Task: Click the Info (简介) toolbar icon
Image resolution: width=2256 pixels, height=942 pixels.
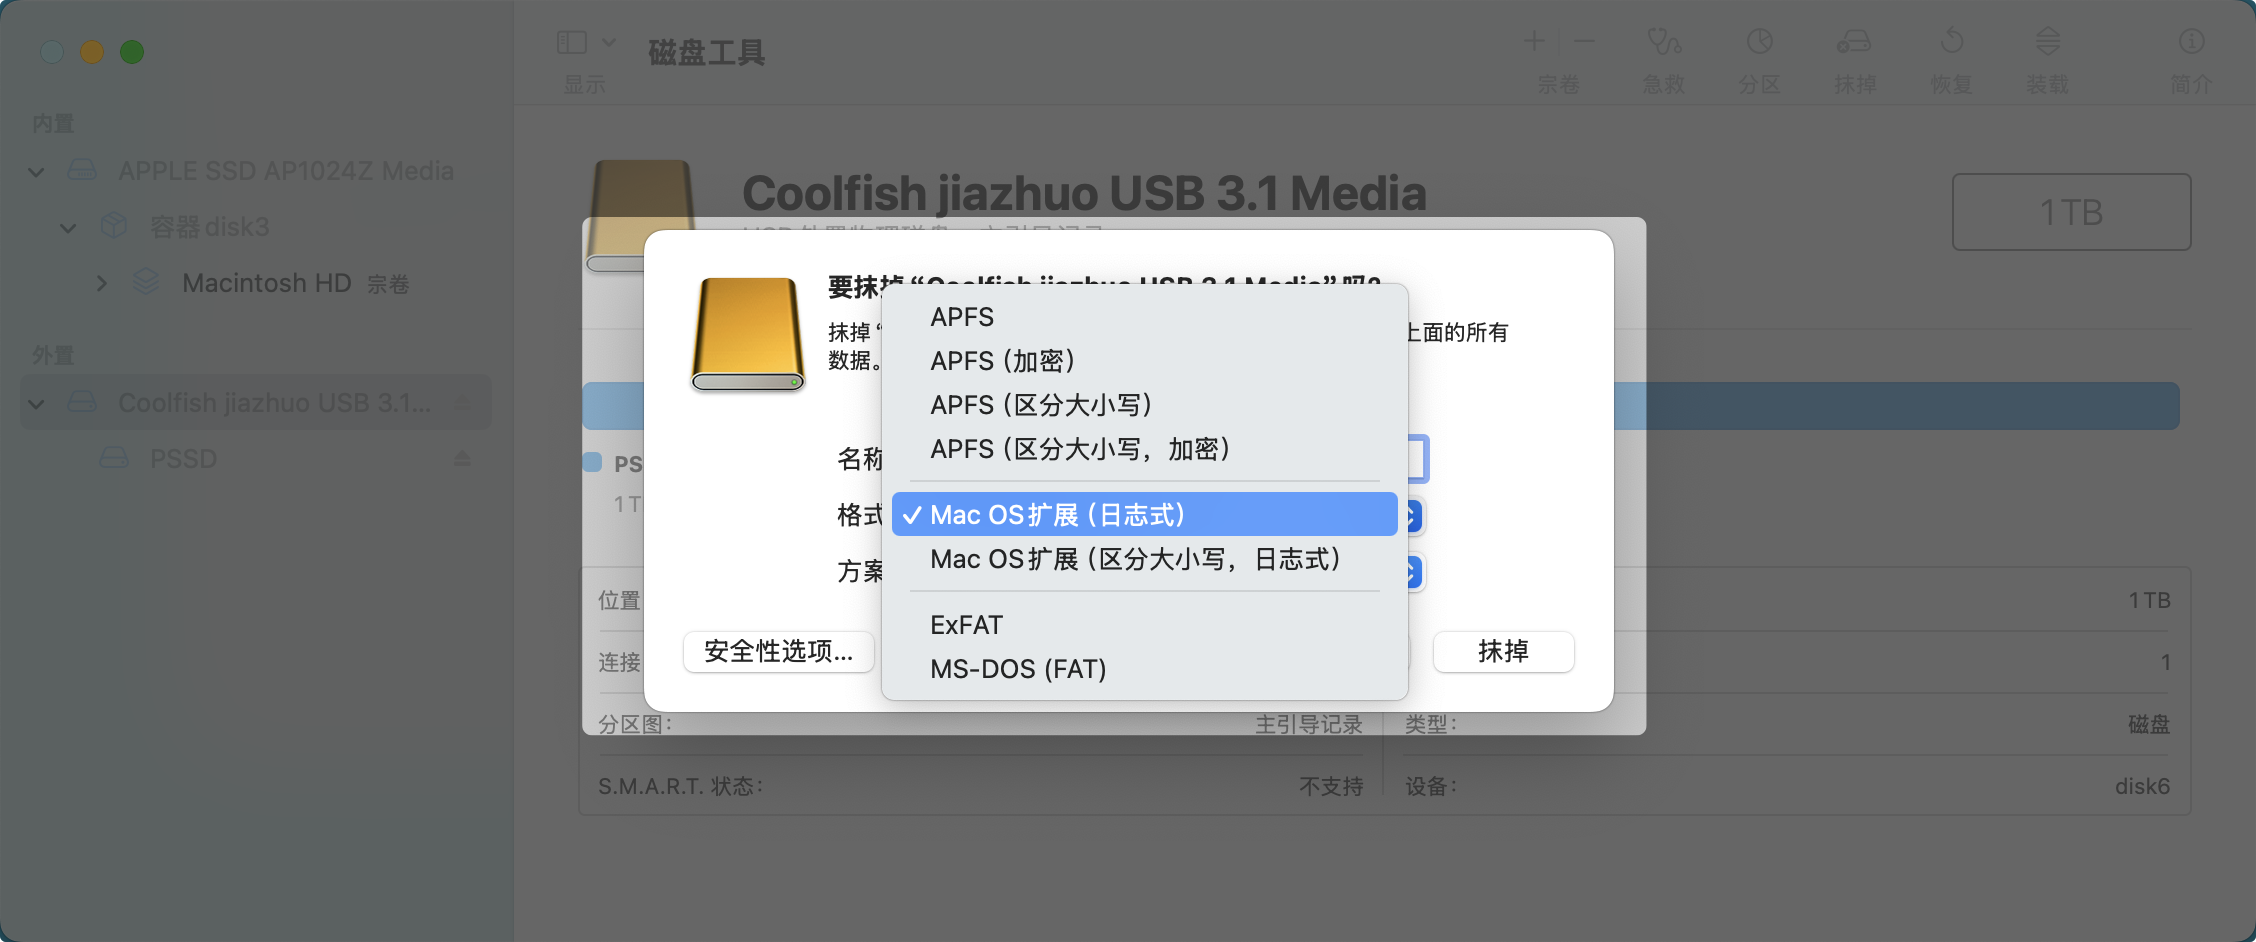Action: click(2192, 42)
